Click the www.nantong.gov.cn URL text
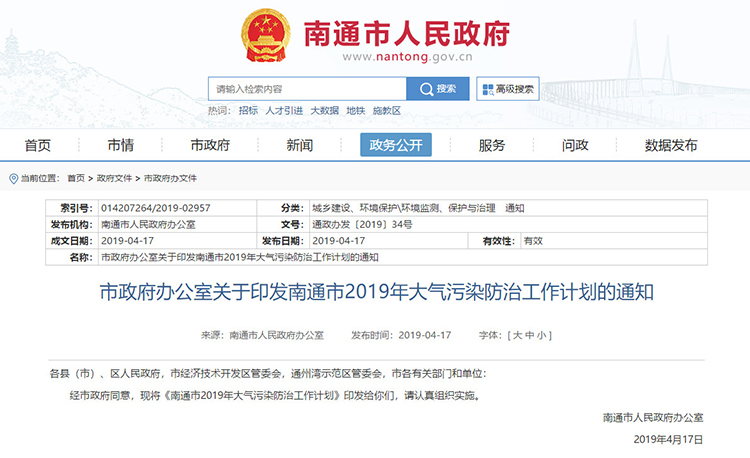Screen dimensions: 750x458 408,57
